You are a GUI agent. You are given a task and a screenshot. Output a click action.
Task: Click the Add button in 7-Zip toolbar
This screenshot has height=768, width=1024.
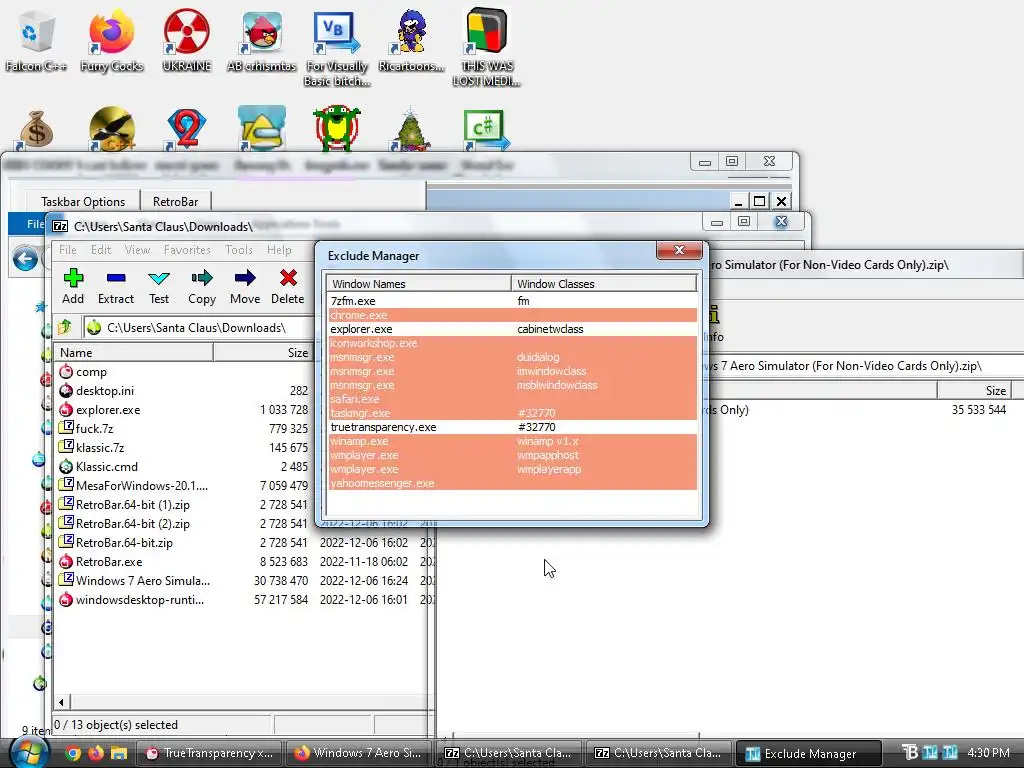[x=73, y=286]
